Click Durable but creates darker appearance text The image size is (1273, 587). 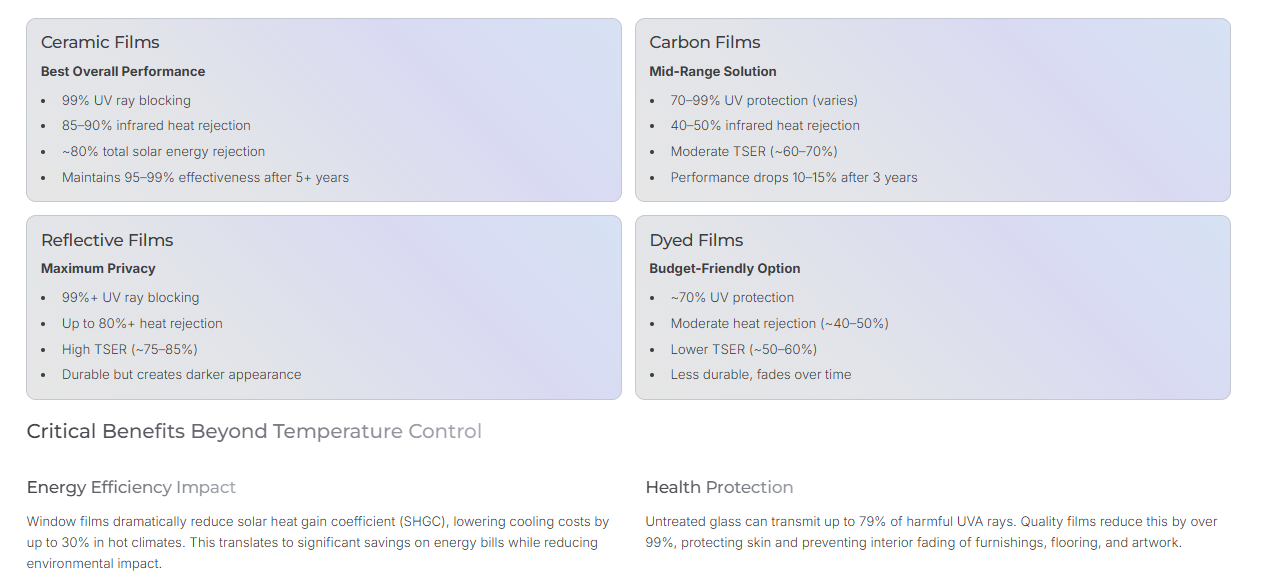181,374
